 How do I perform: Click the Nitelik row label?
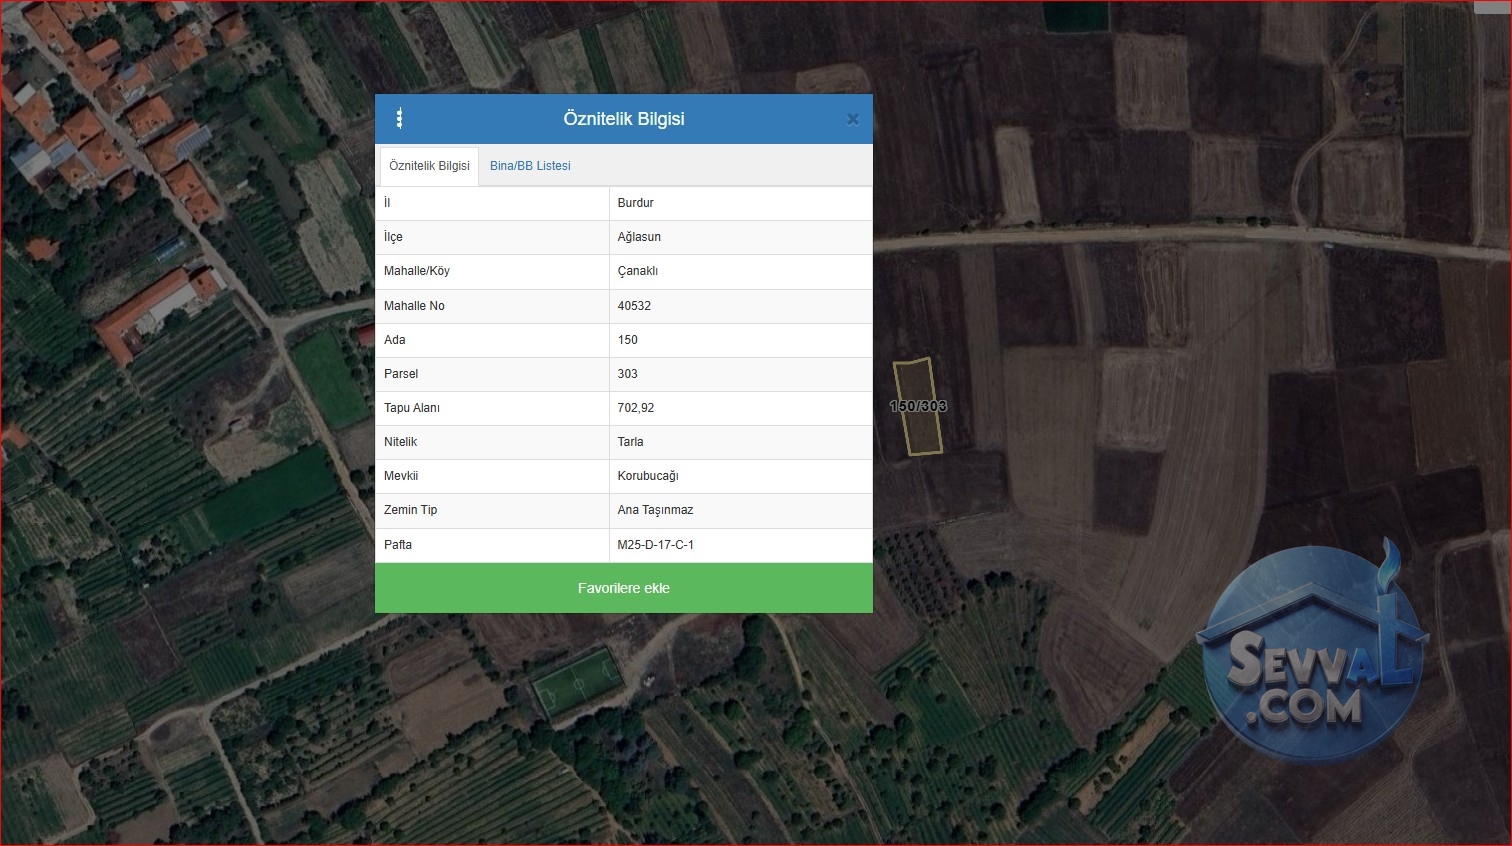point(400,442)
